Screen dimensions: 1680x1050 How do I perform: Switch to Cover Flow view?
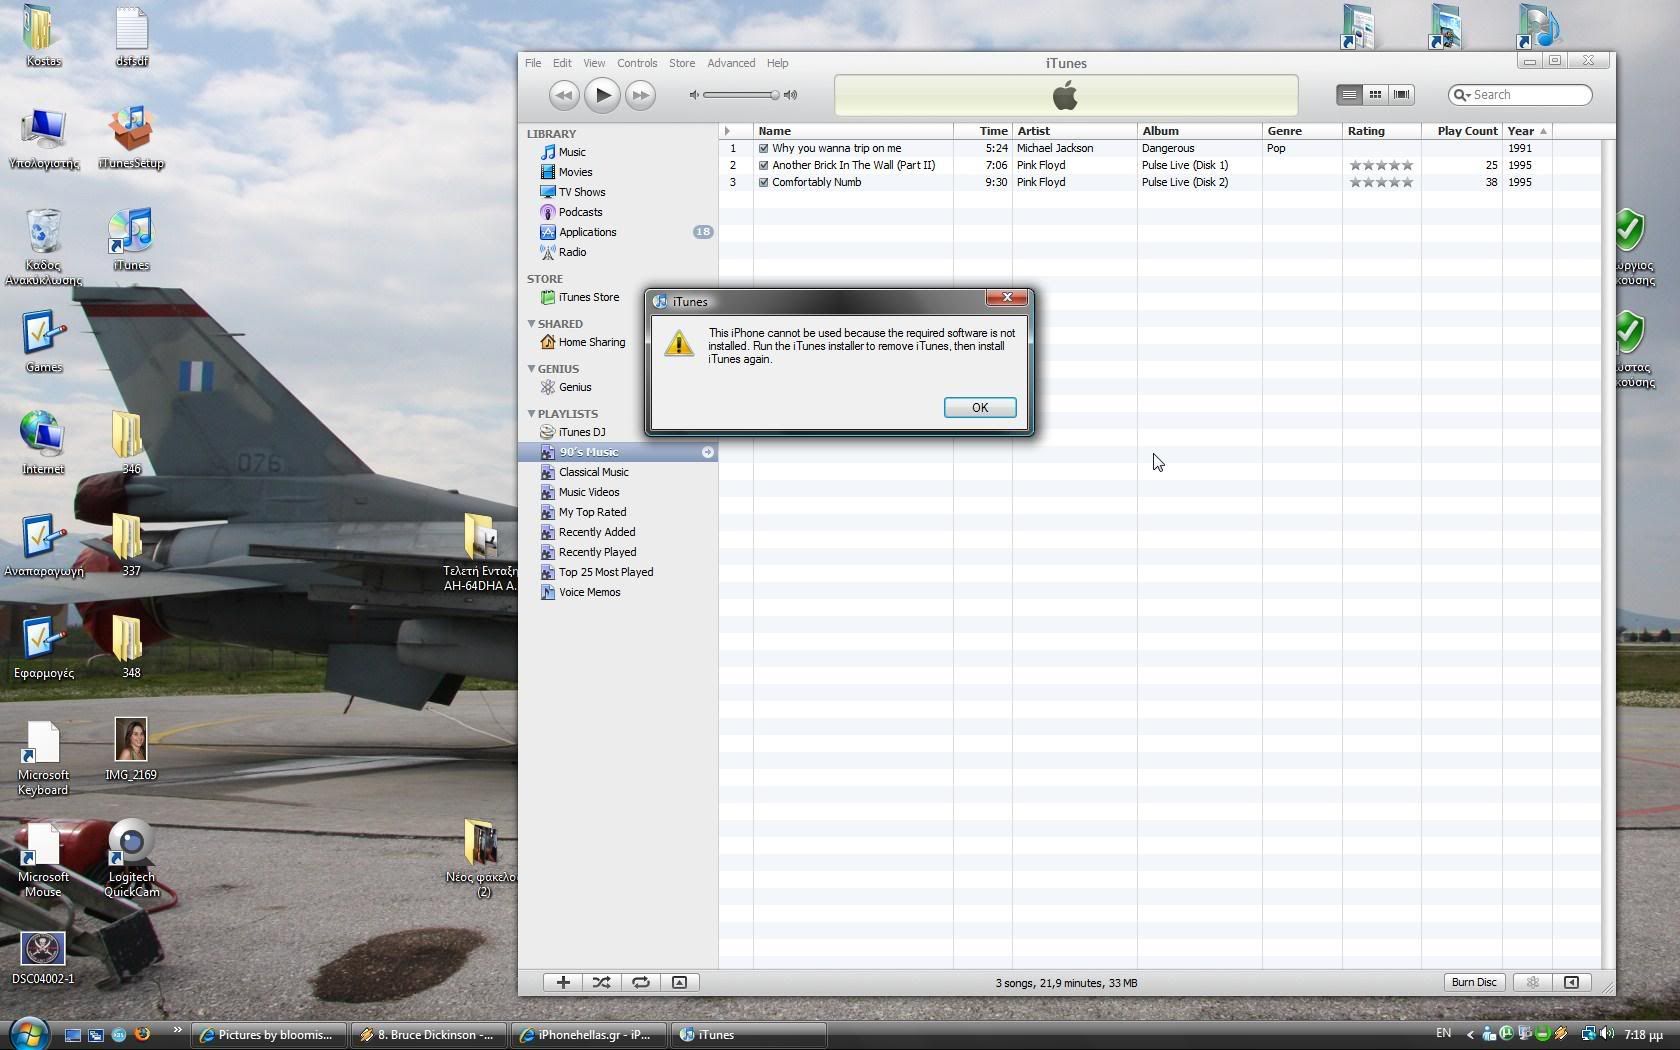click(1401, 94)
